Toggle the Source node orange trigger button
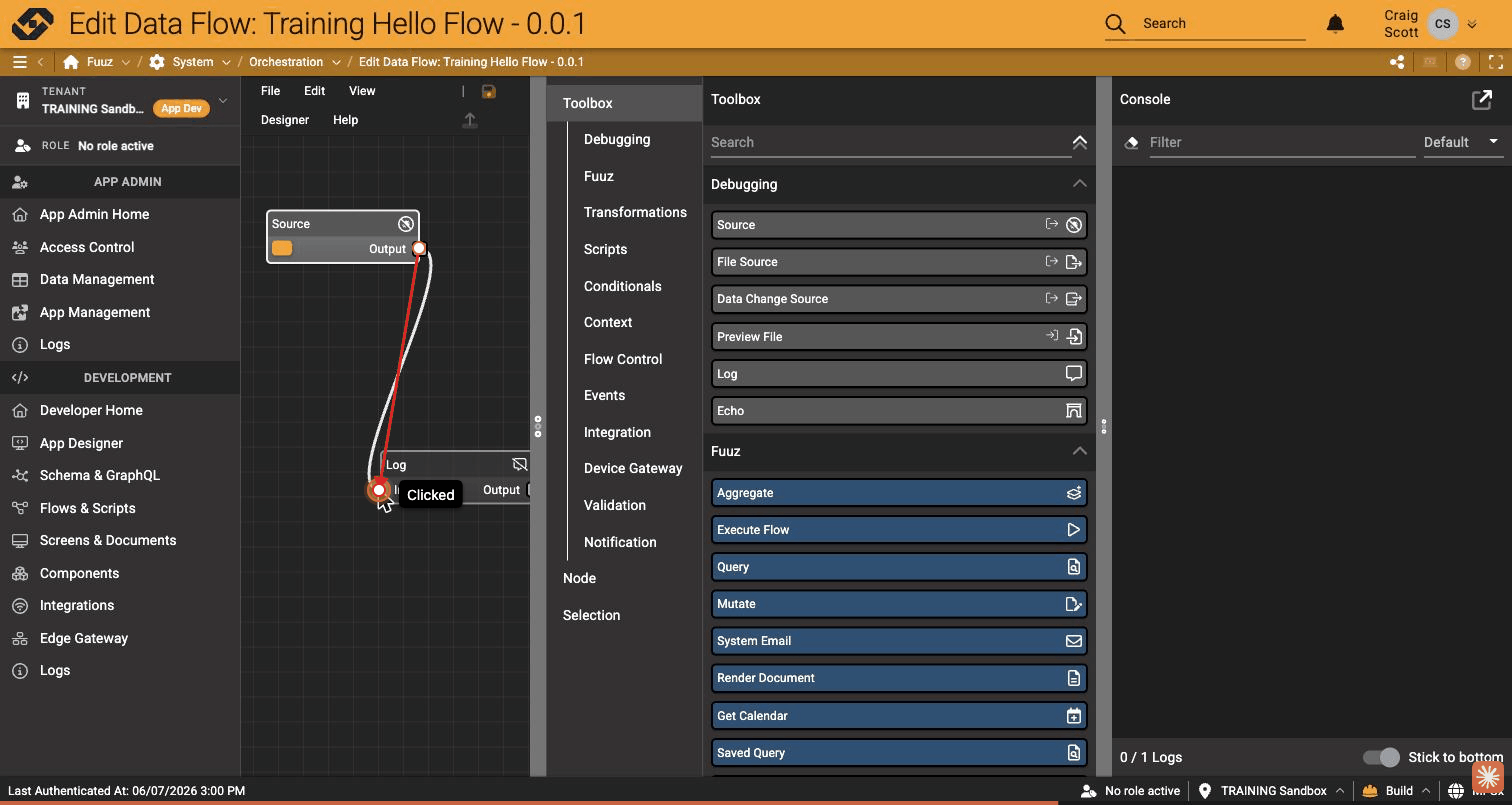Image resolution: width=1512 pixels, height=805 pixels. [282, 248]
